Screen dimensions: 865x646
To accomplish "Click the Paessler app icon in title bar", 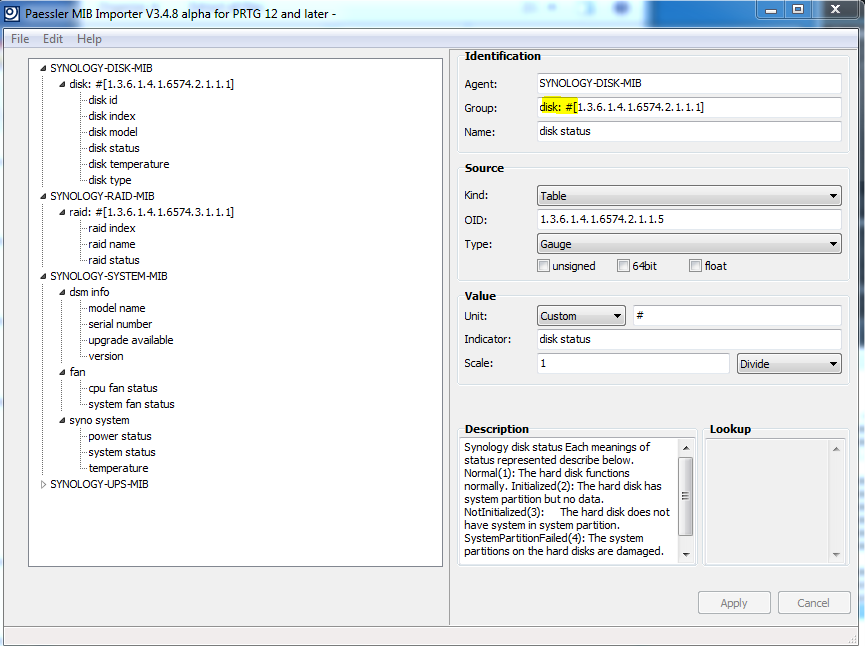I will click(x=12, y=13).
